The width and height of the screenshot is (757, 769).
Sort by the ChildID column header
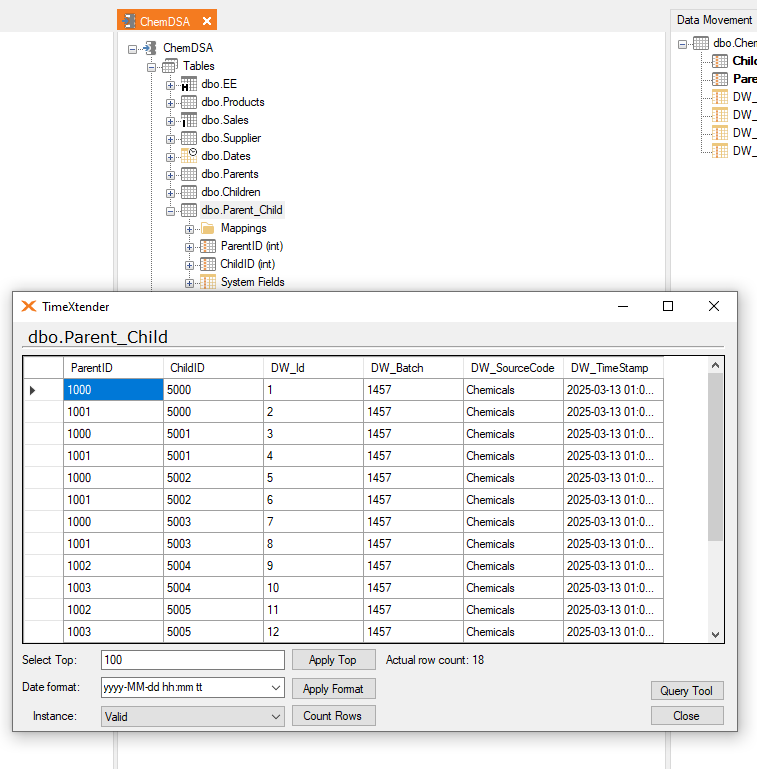pos(213,368)
